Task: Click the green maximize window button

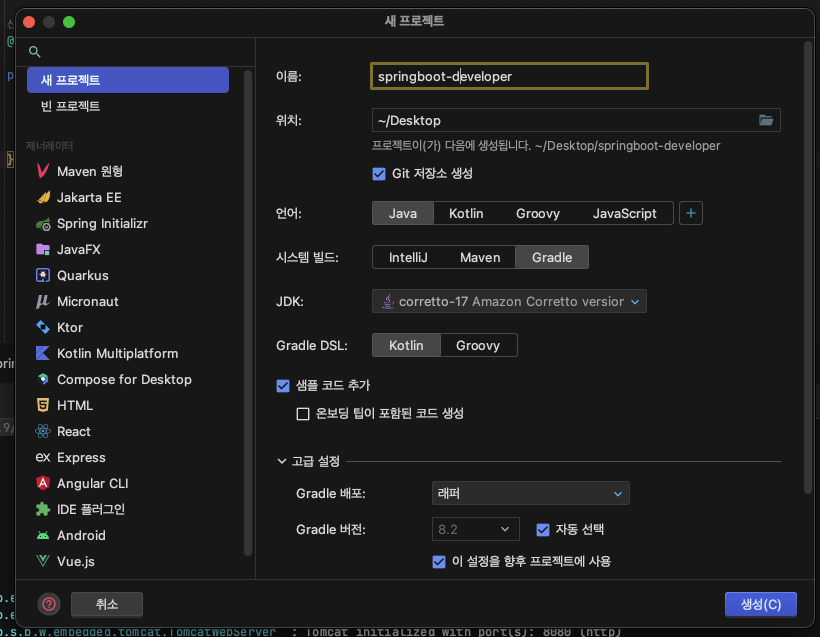Action: click(x=69, y=22)
